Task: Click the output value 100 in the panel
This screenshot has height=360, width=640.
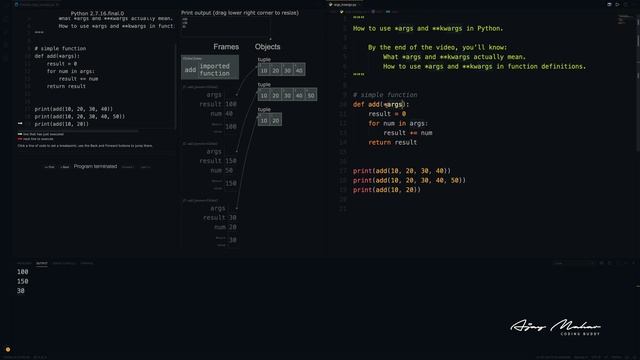Action: click(x=22, y=272)
